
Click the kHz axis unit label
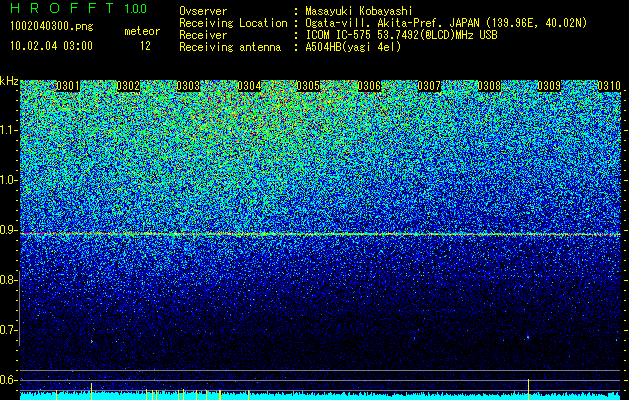pos(9,81)
